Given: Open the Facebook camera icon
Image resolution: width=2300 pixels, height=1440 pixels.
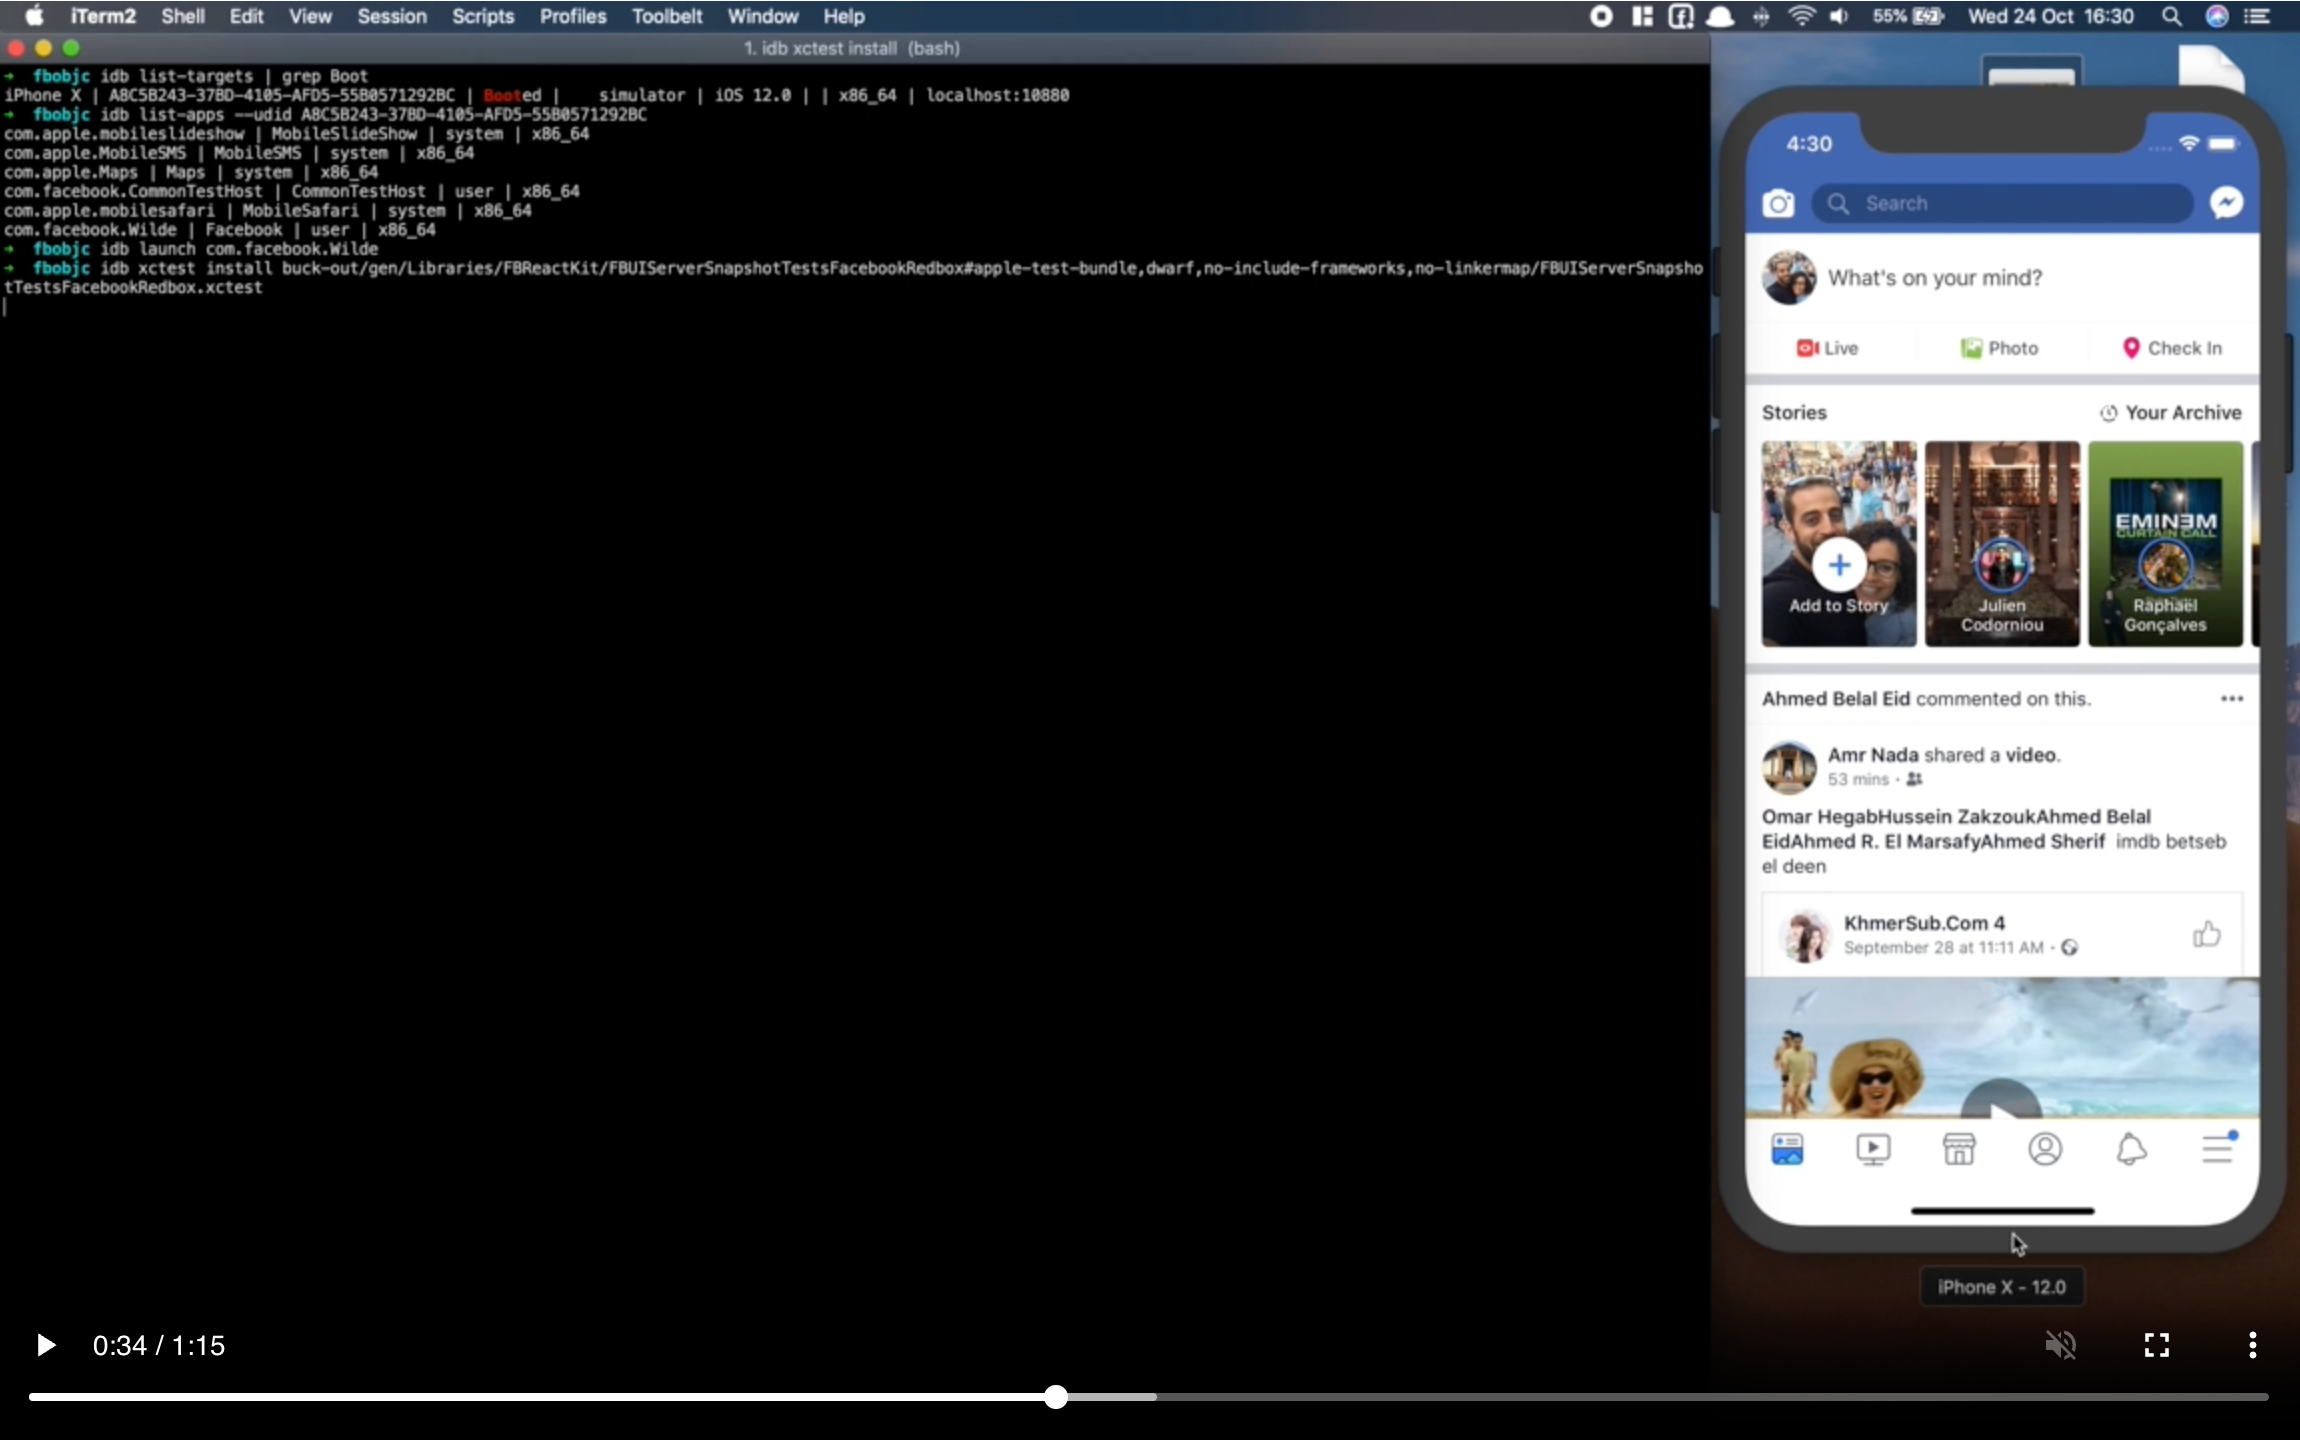Looking at the screenshot, I should point(1777,204).
